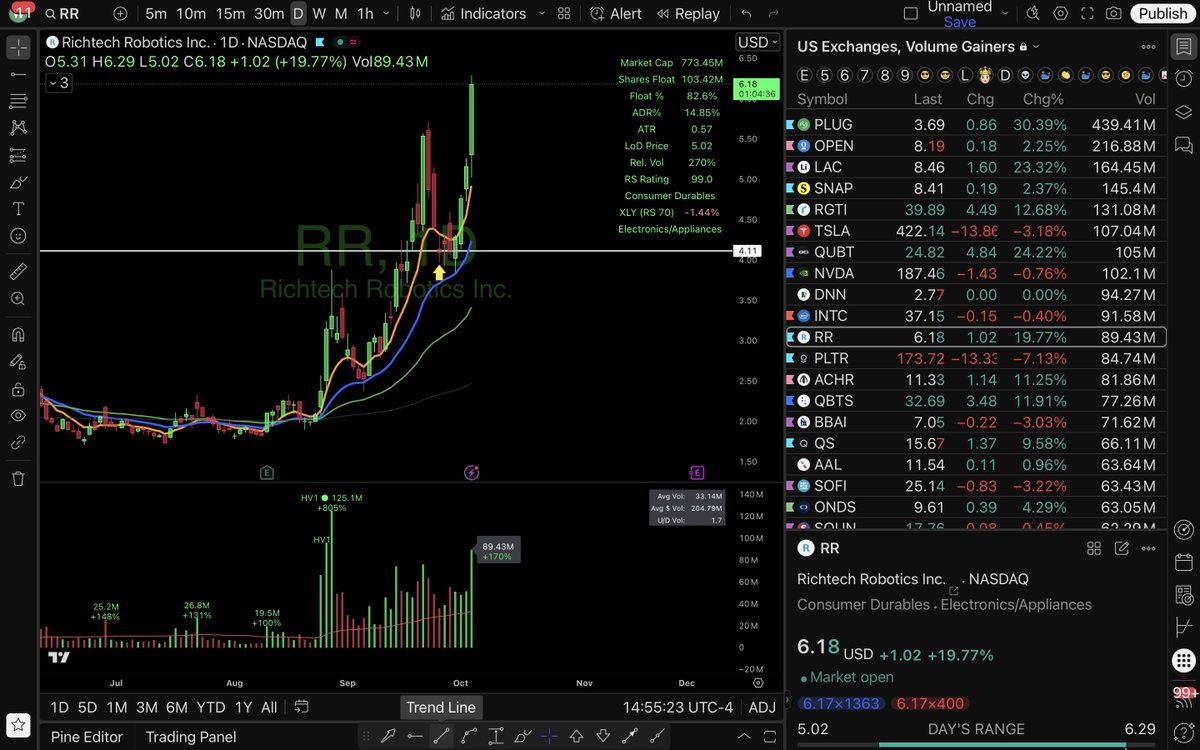Viewport: 1200px width, 750px height.
Task: Open the text annotation tool
Action: (x=18, y=209)
